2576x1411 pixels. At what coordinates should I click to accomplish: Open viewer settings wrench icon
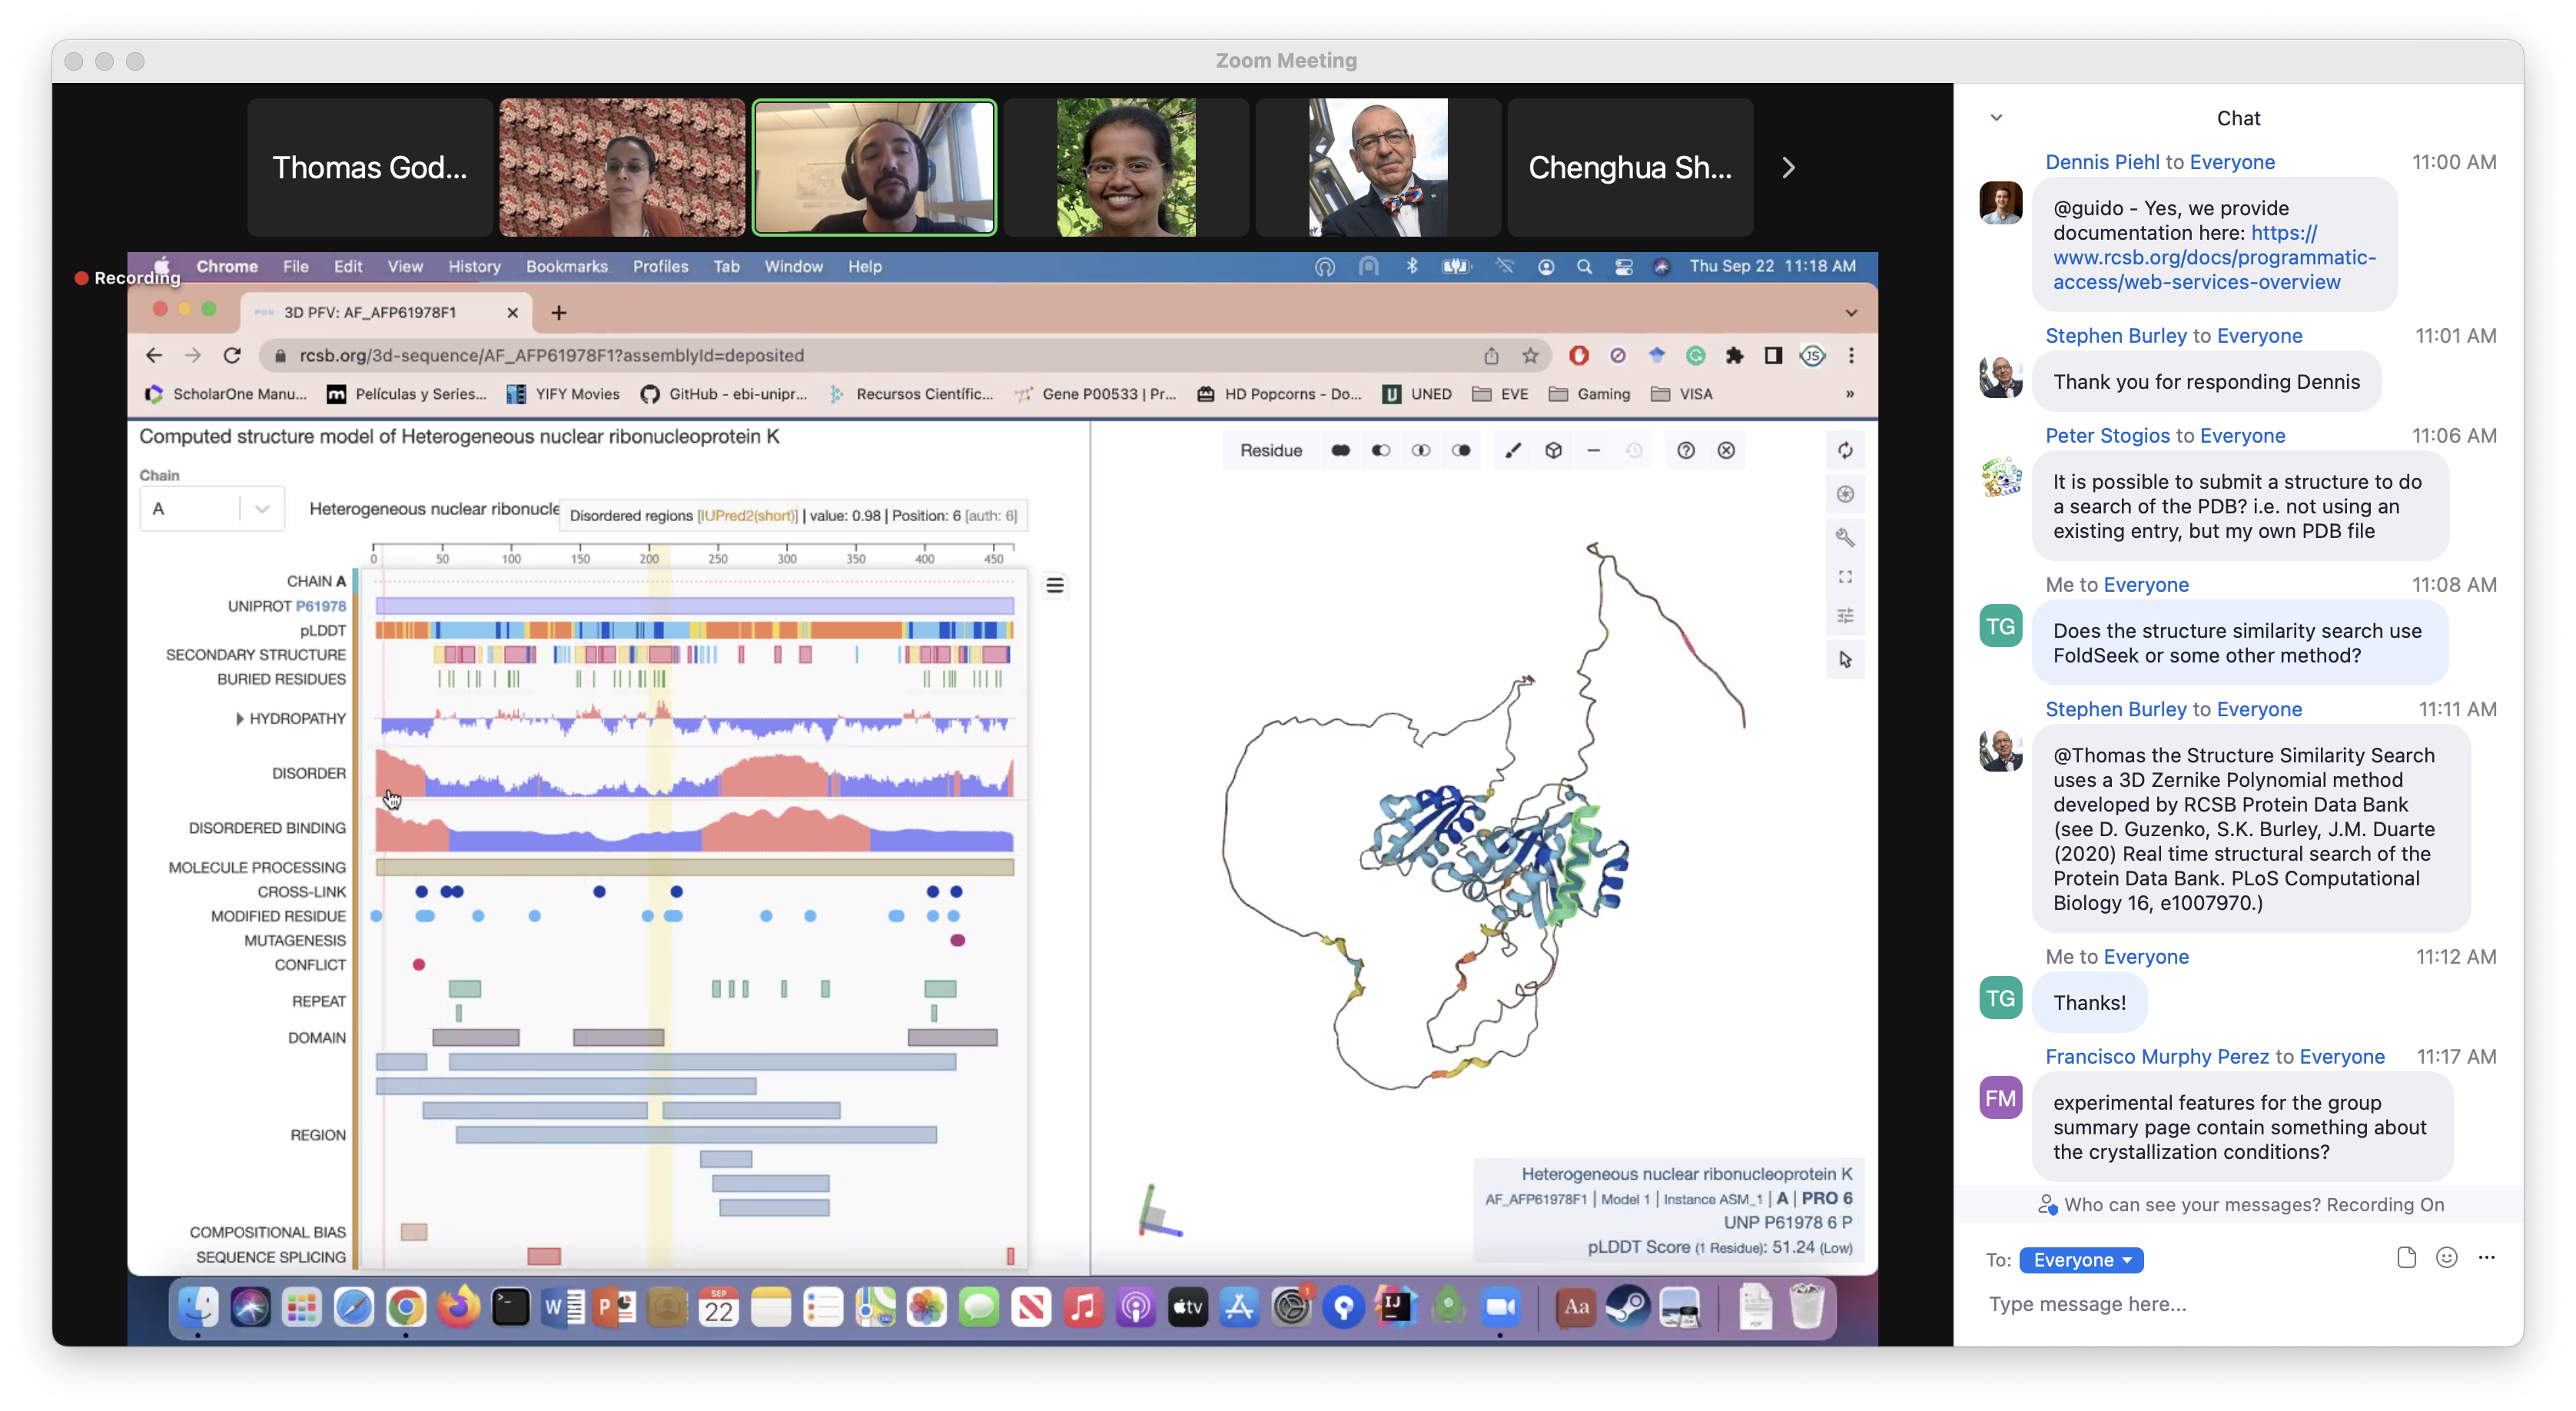(1845, 537)
